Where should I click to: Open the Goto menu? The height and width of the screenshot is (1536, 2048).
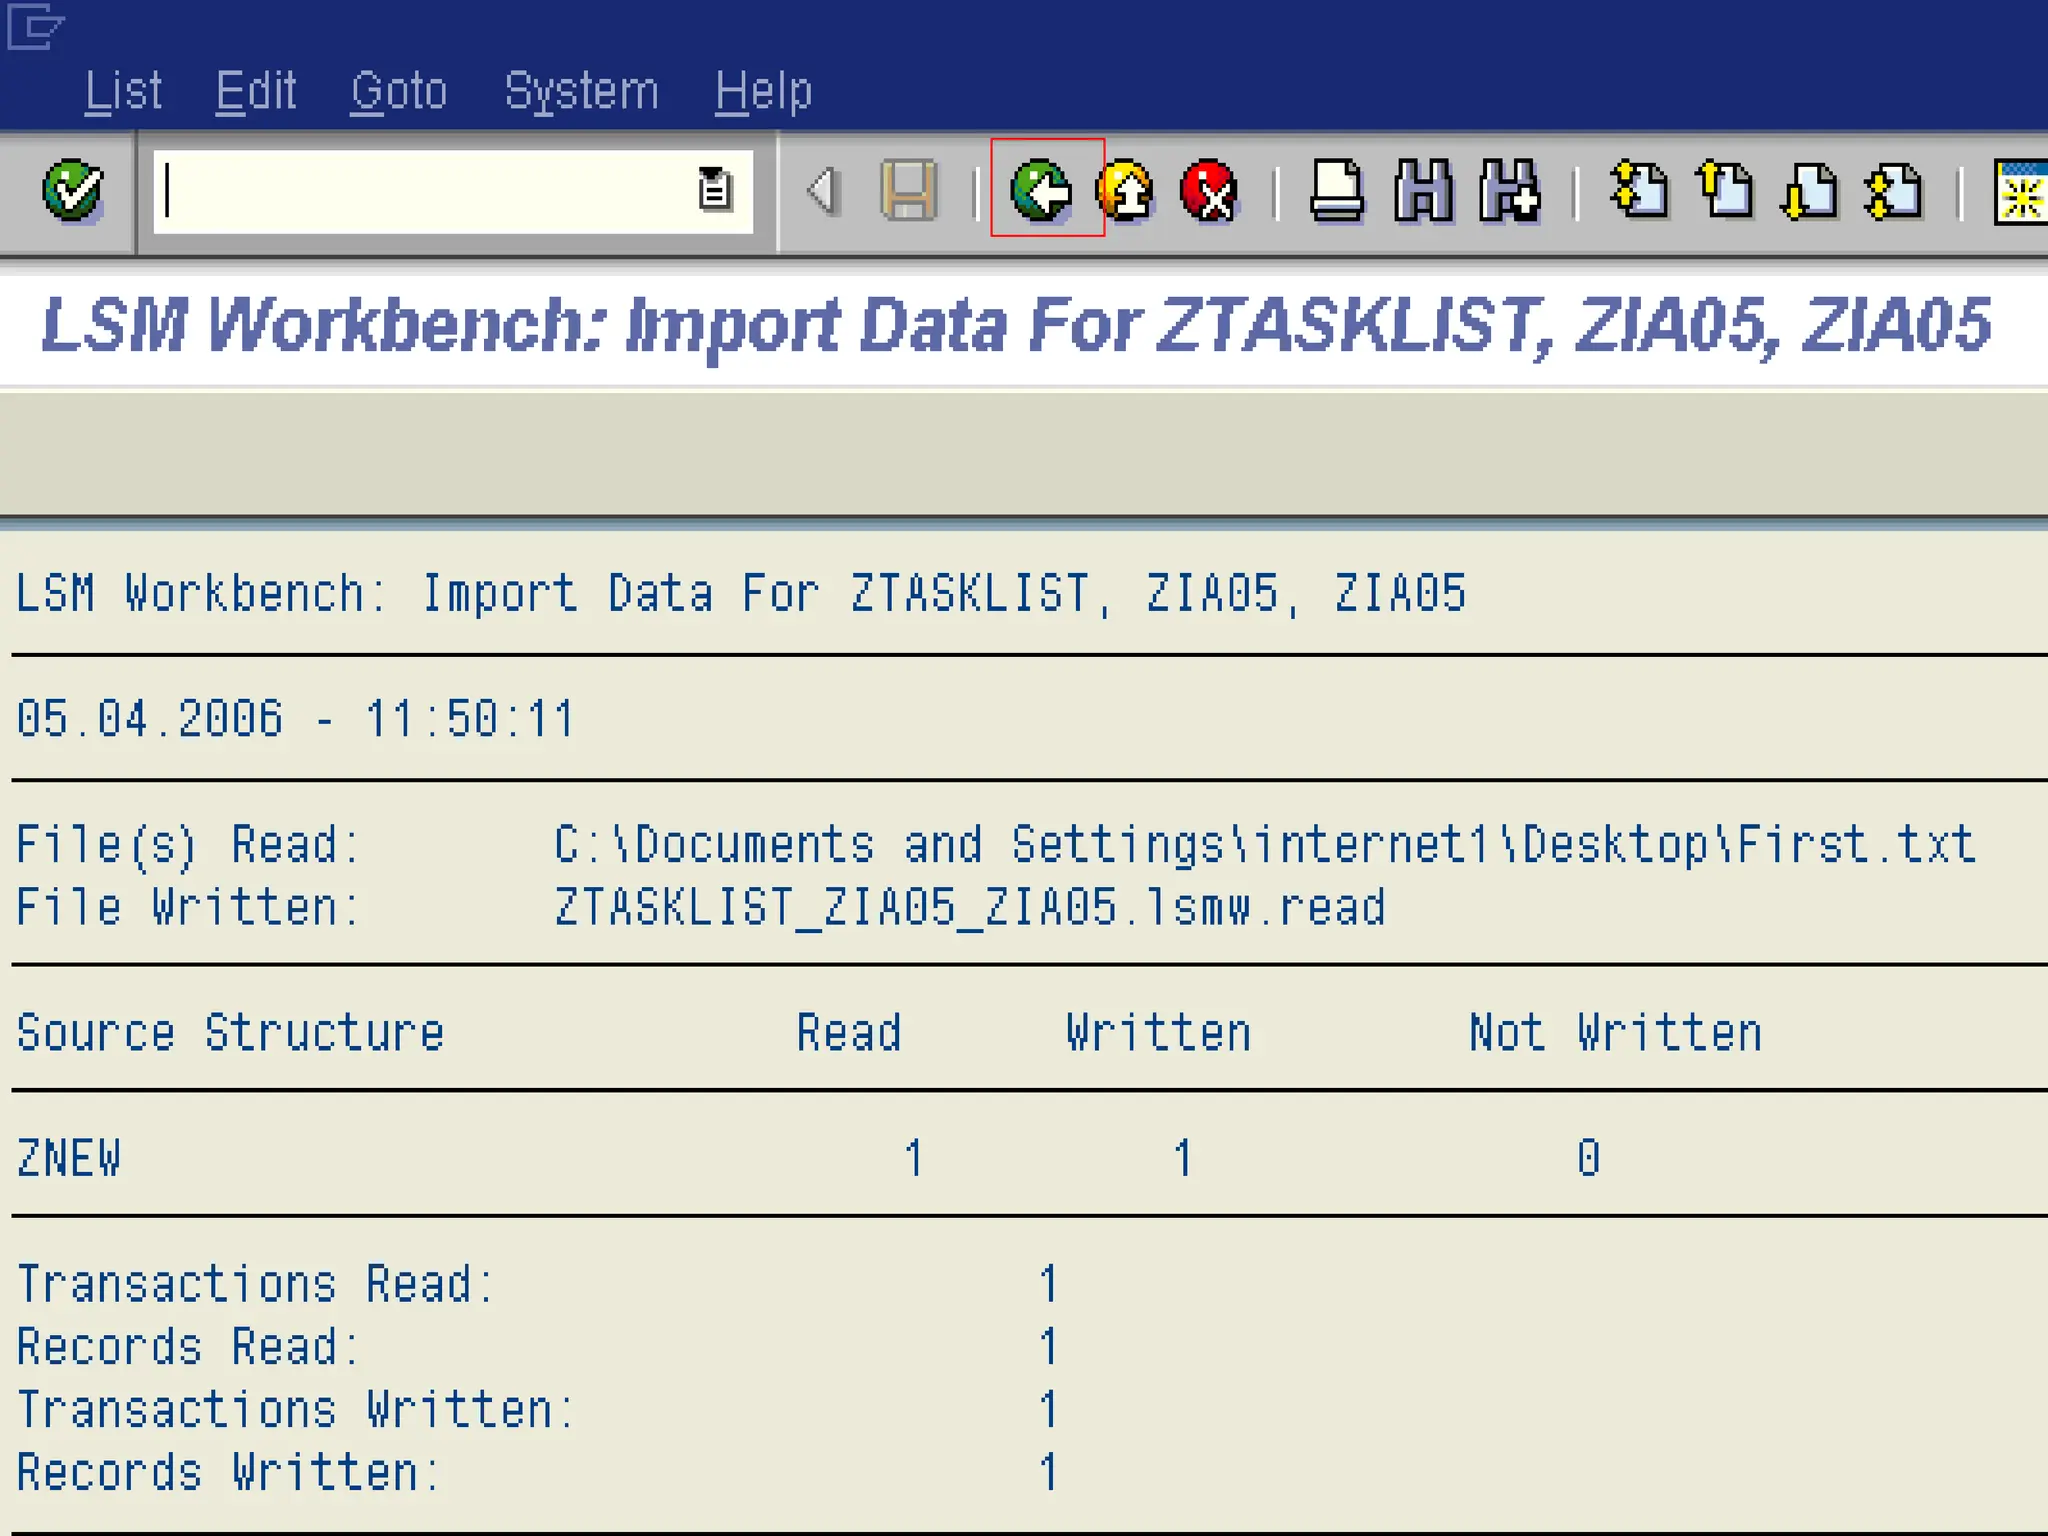coord(399,92)
